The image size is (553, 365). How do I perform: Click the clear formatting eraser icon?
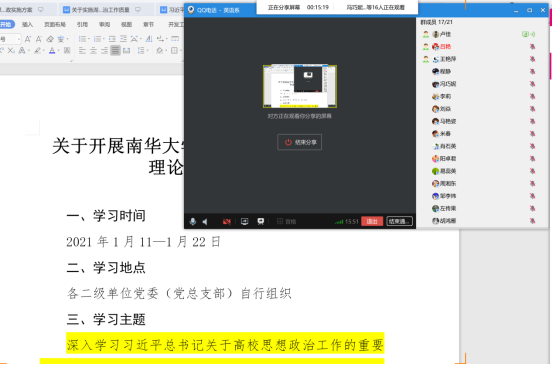(x=50, y=39)
